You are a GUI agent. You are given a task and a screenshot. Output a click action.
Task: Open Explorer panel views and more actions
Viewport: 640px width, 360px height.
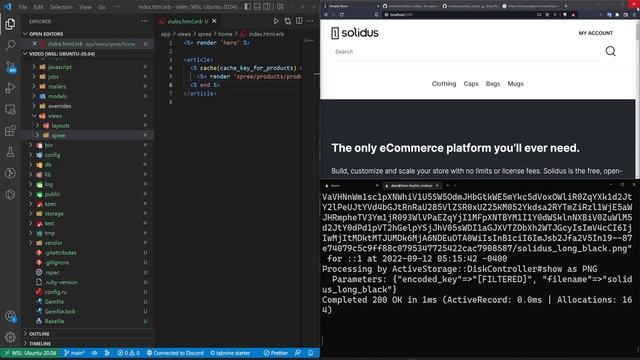click(x=144, y=21)
